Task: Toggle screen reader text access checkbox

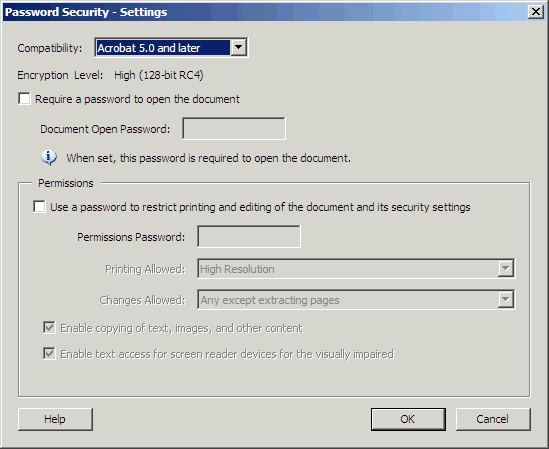Action: [x=49, y=353]
